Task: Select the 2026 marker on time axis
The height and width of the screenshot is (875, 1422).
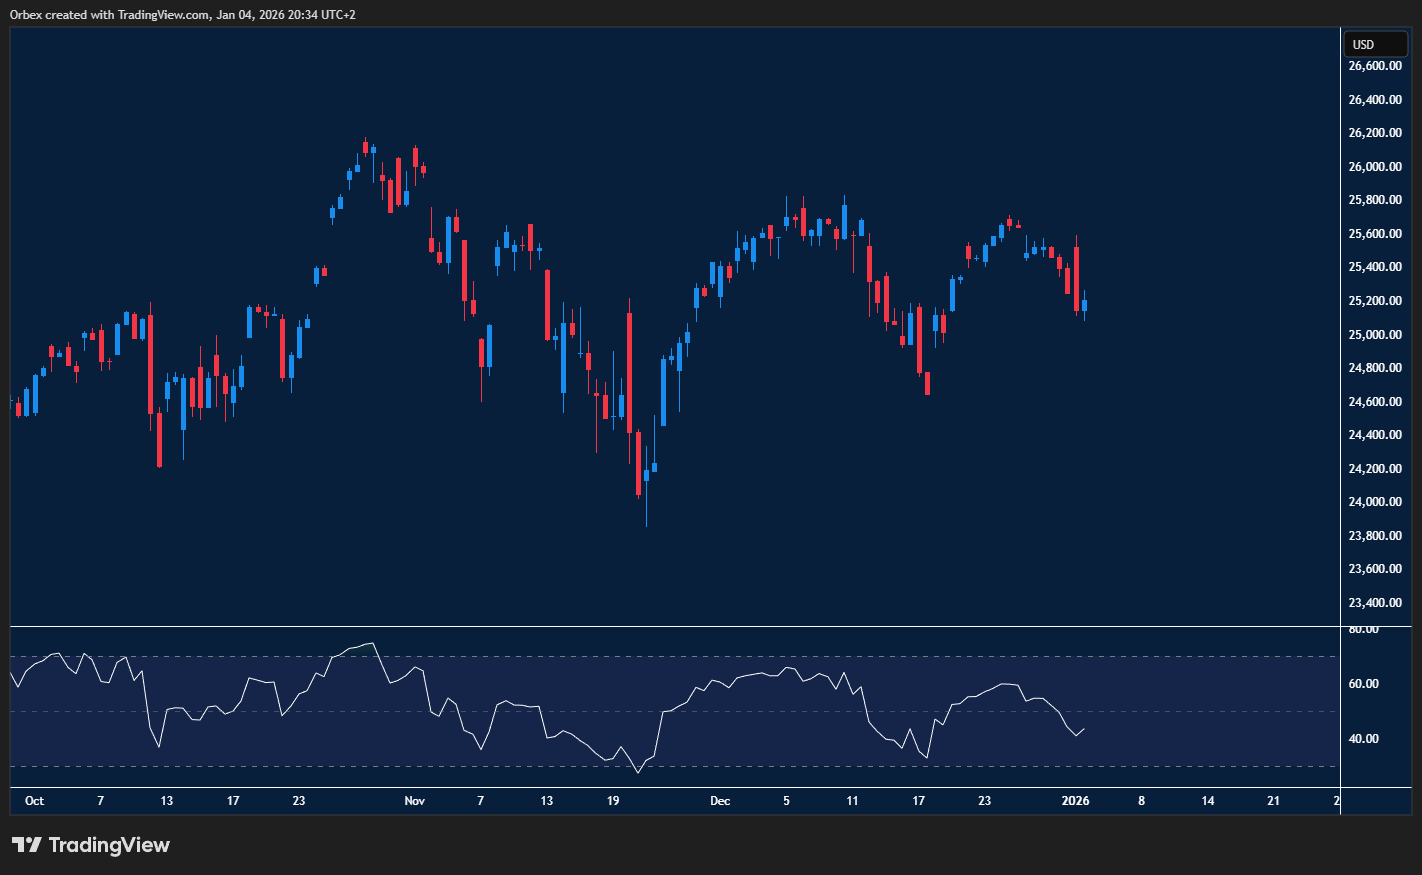Action: (1077, 801)
